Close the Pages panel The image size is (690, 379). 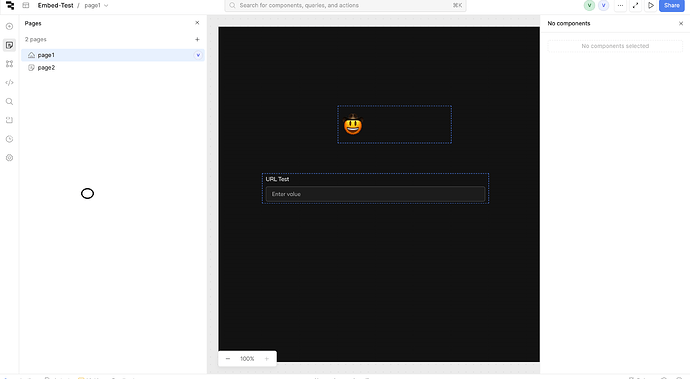[197, 23]
